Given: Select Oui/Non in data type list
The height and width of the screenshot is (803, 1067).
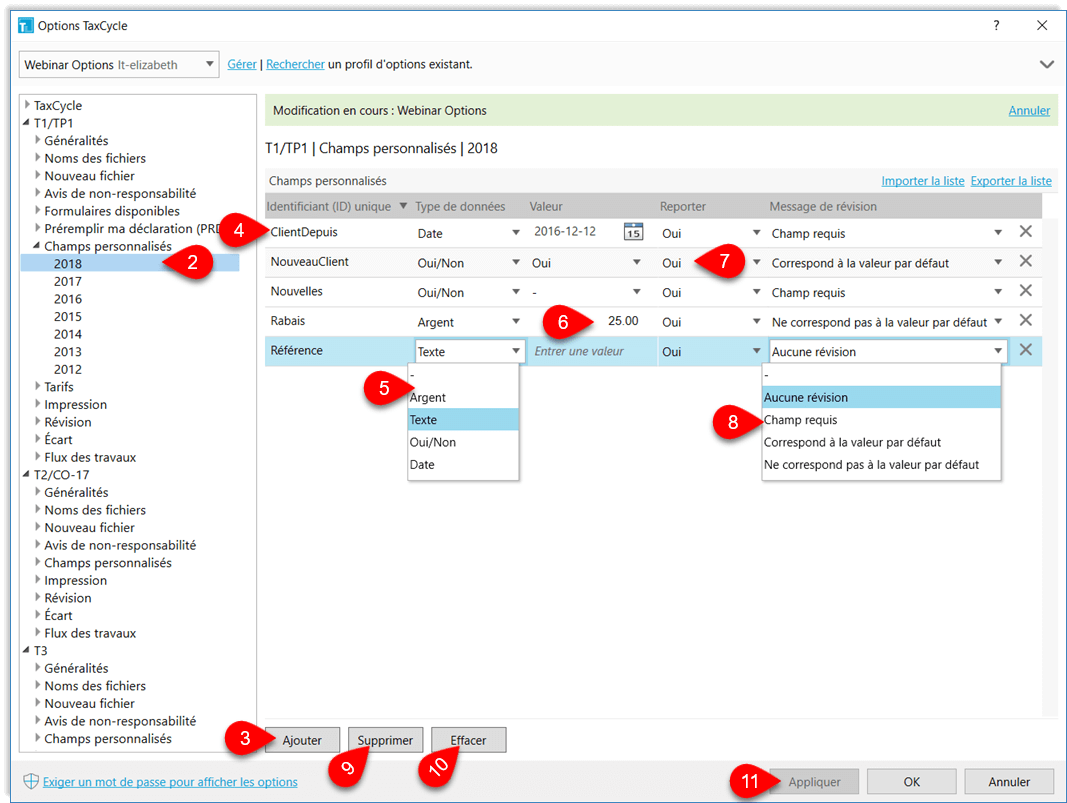Looking at the screenshot, I should [x=463, y=442].
